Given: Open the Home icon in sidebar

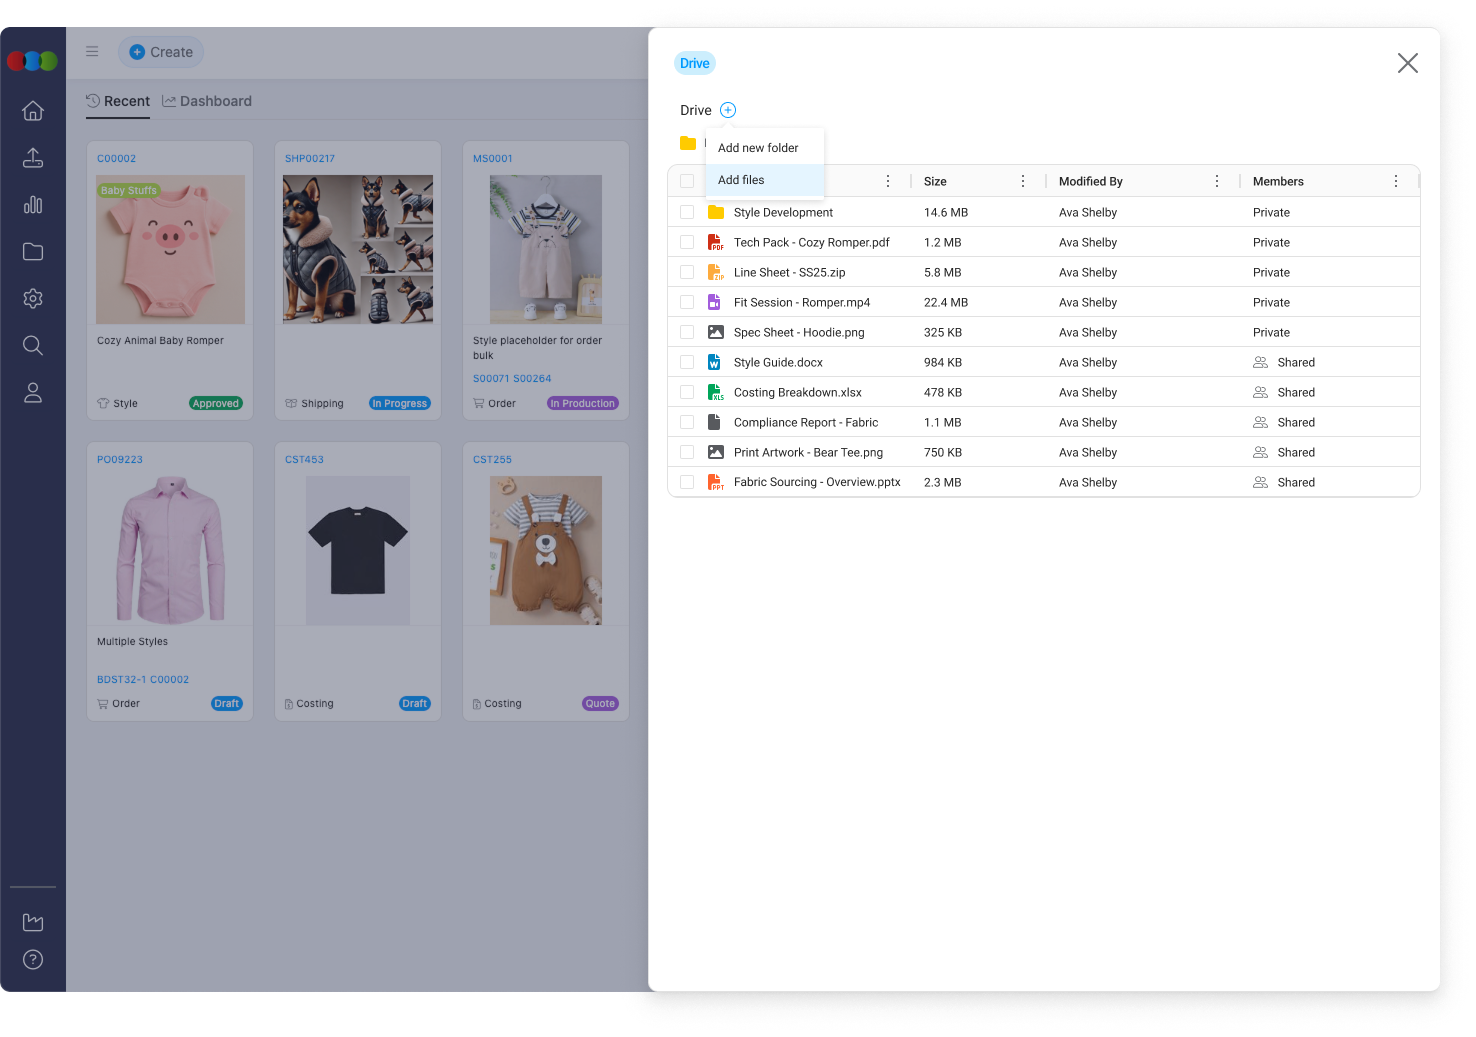Looking at the screenshot, I should point(33,111).
